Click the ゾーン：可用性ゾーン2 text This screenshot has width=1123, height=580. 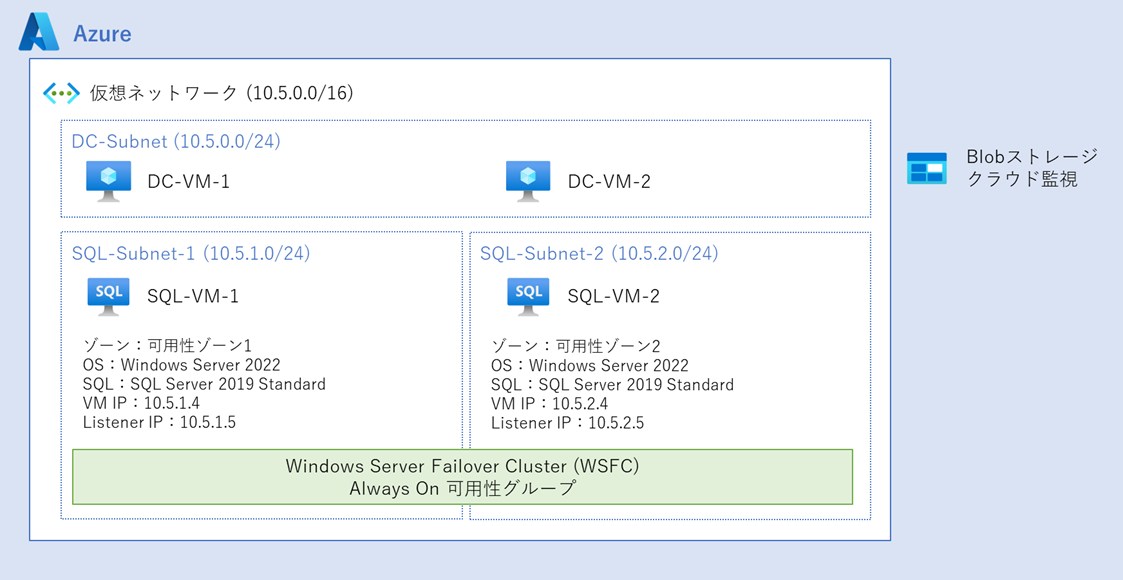576,347
